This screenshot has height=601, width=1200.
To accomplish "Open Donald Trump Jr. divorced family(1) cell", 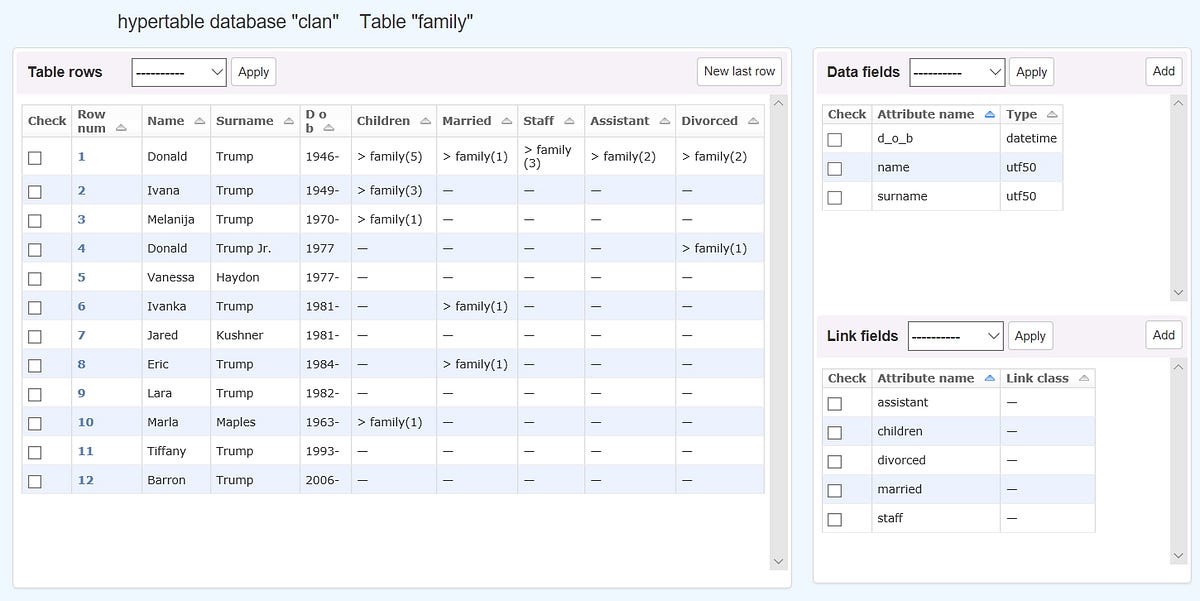I will [714, 249].
